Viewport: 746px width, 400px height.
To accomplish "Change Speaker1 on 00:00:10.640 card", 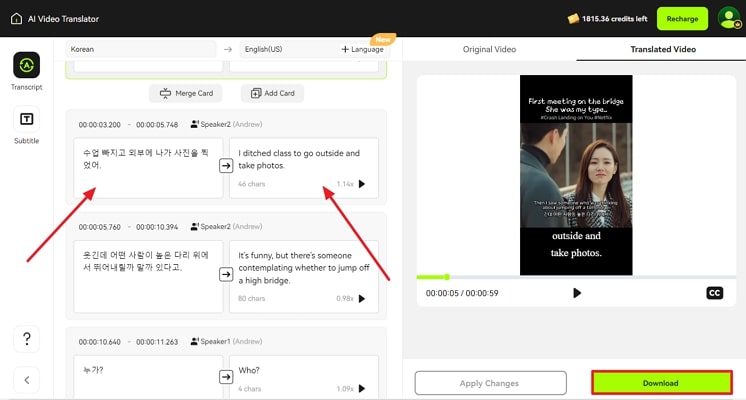I will click(226, 341).
